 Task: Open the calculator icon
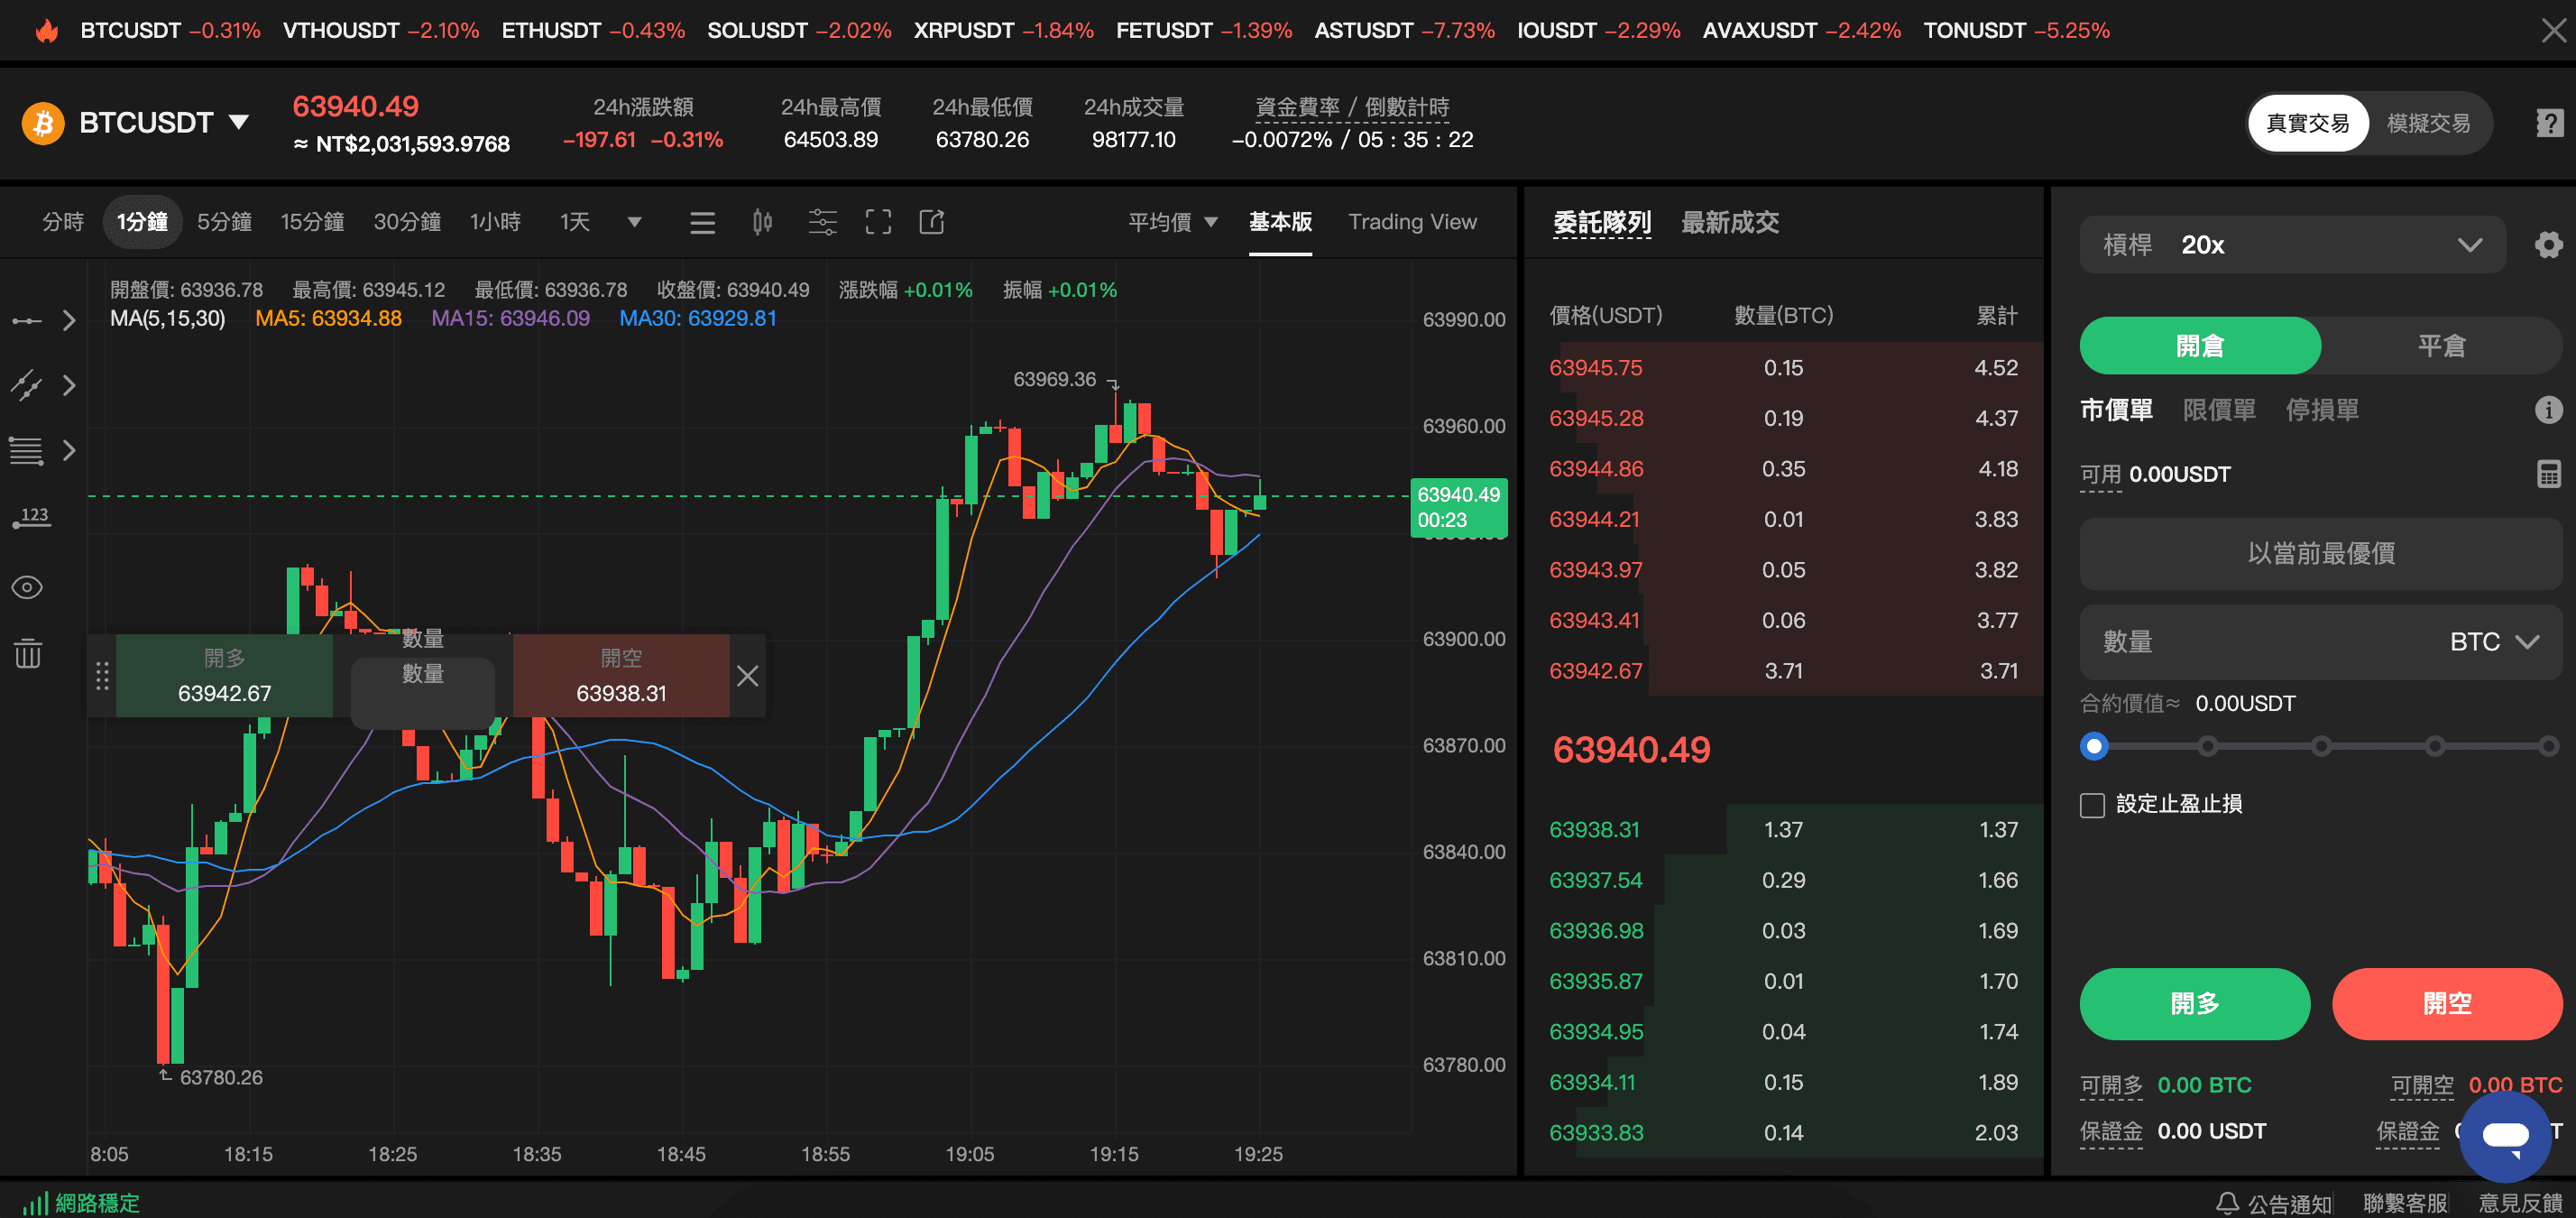2549,474
